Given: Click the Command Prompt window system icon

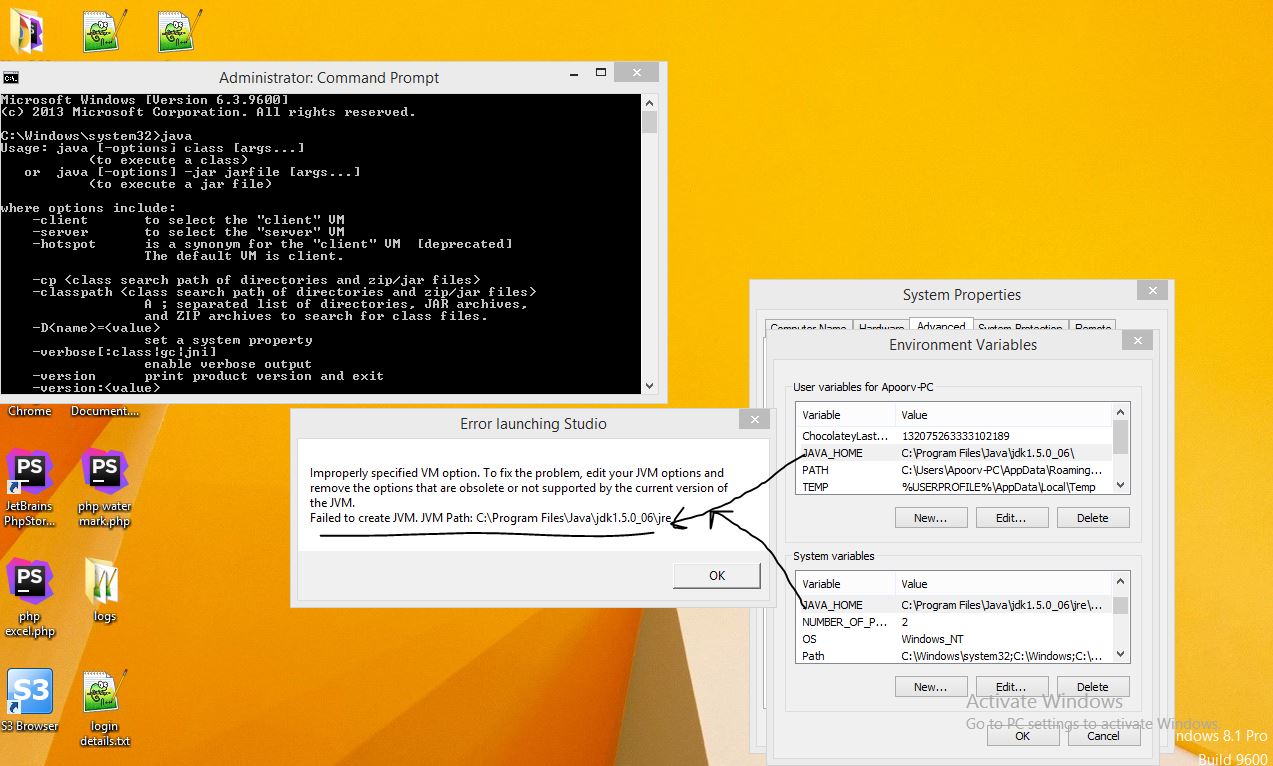Looking at the screenshot, I should click(x=10, y=78).
